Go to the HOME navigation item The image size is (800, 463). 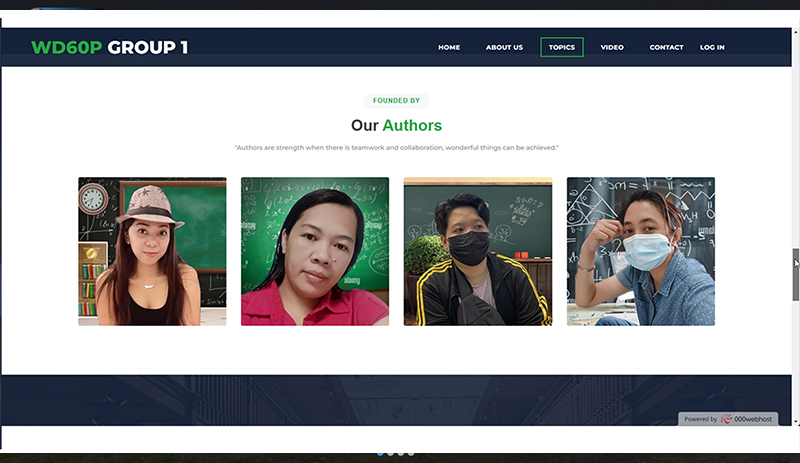449,47
